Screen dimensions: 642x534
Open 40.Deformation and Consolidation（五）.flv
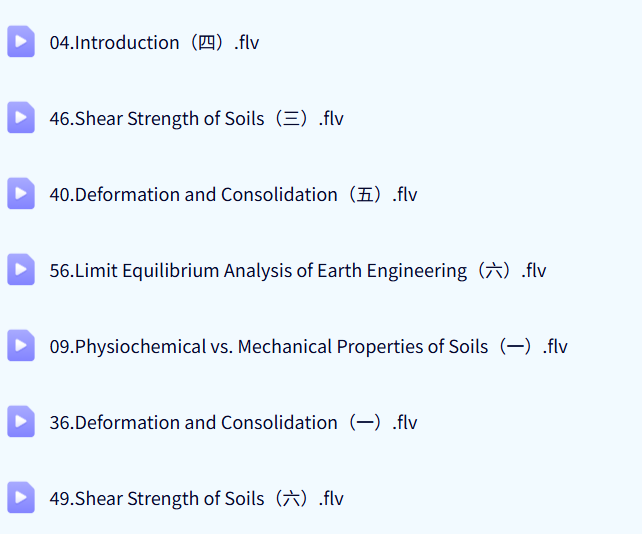pyautogui.click(x=233, y=195)
